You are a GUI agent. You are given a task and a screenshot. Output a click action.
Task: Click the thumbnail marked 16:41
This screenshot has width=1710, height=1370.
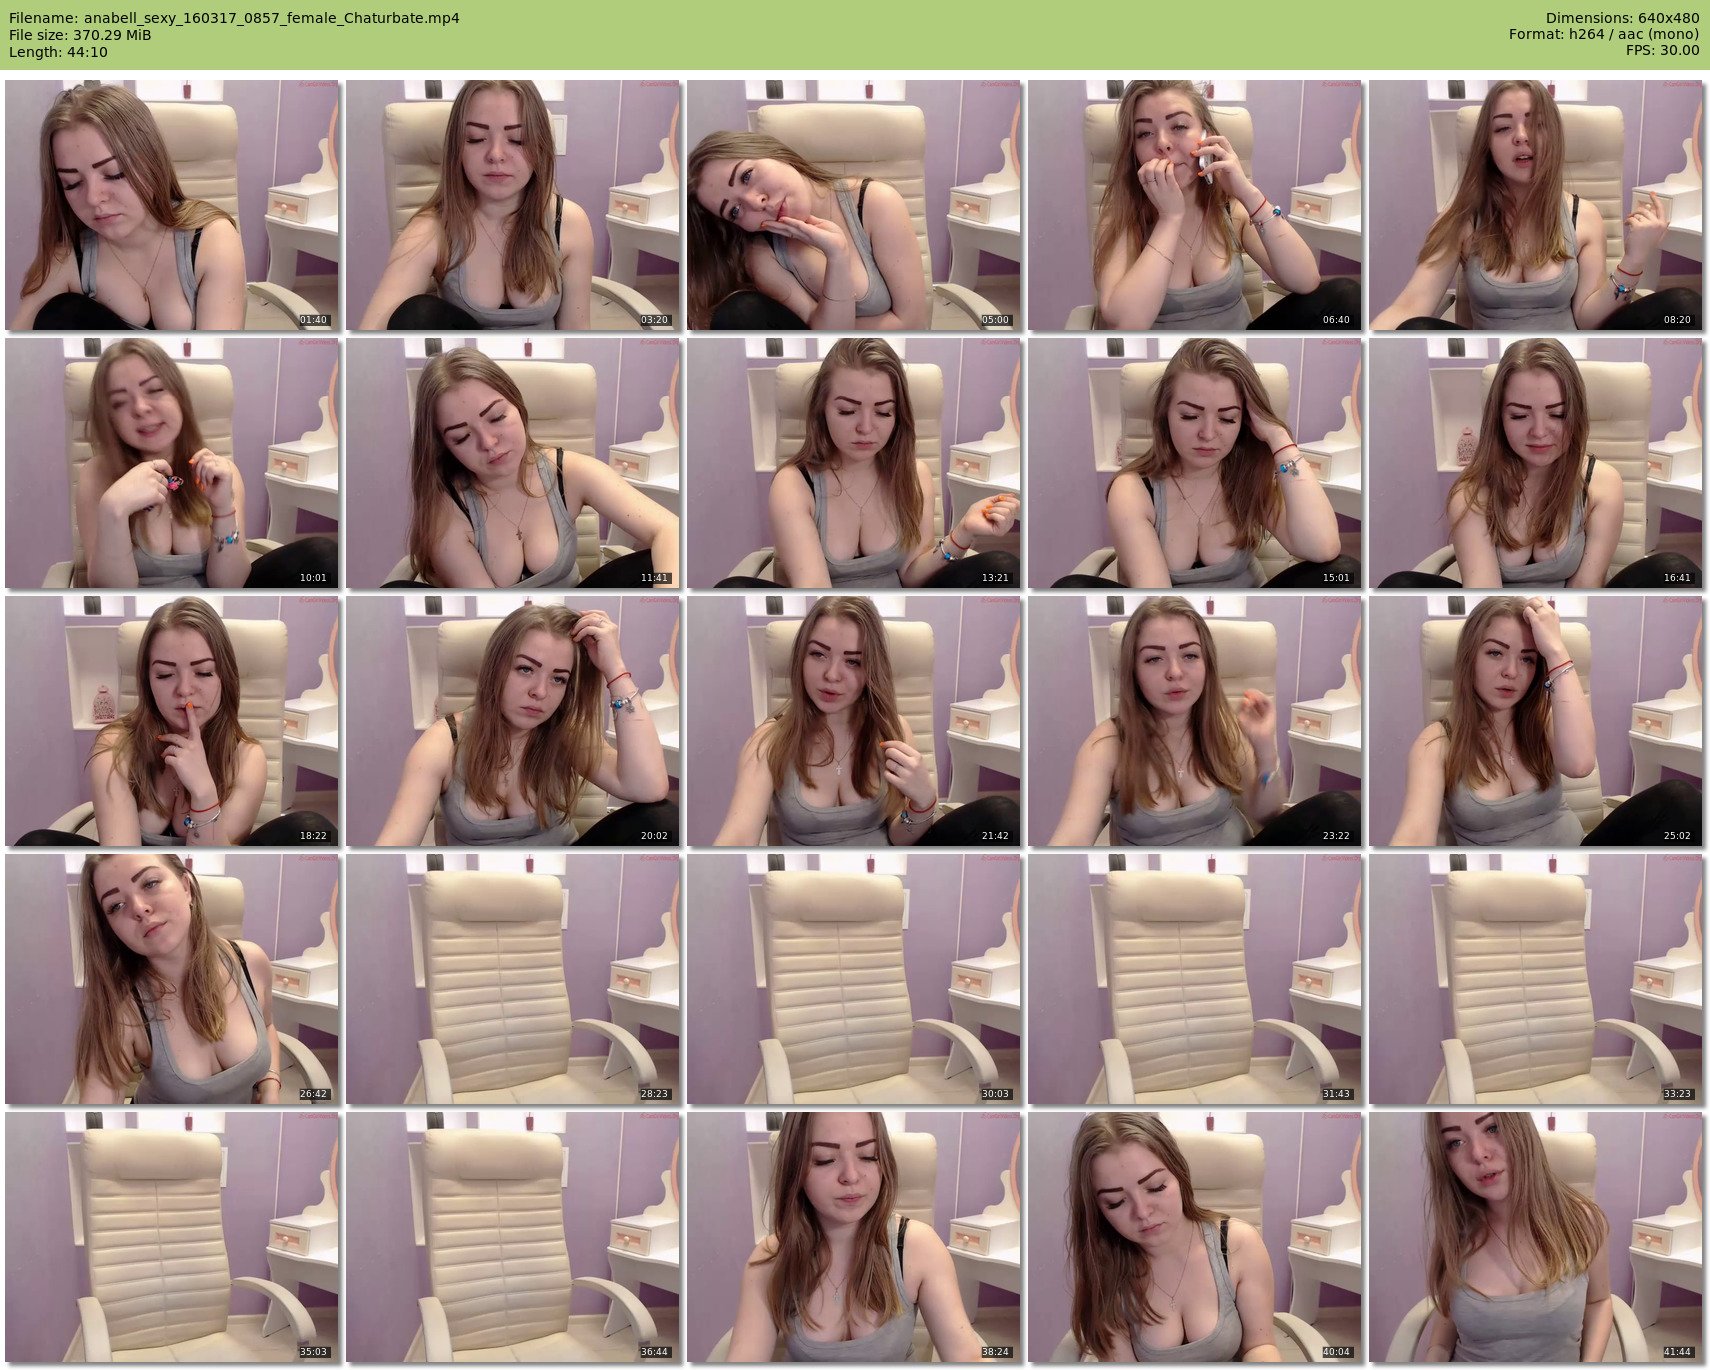pos(1535,463)
